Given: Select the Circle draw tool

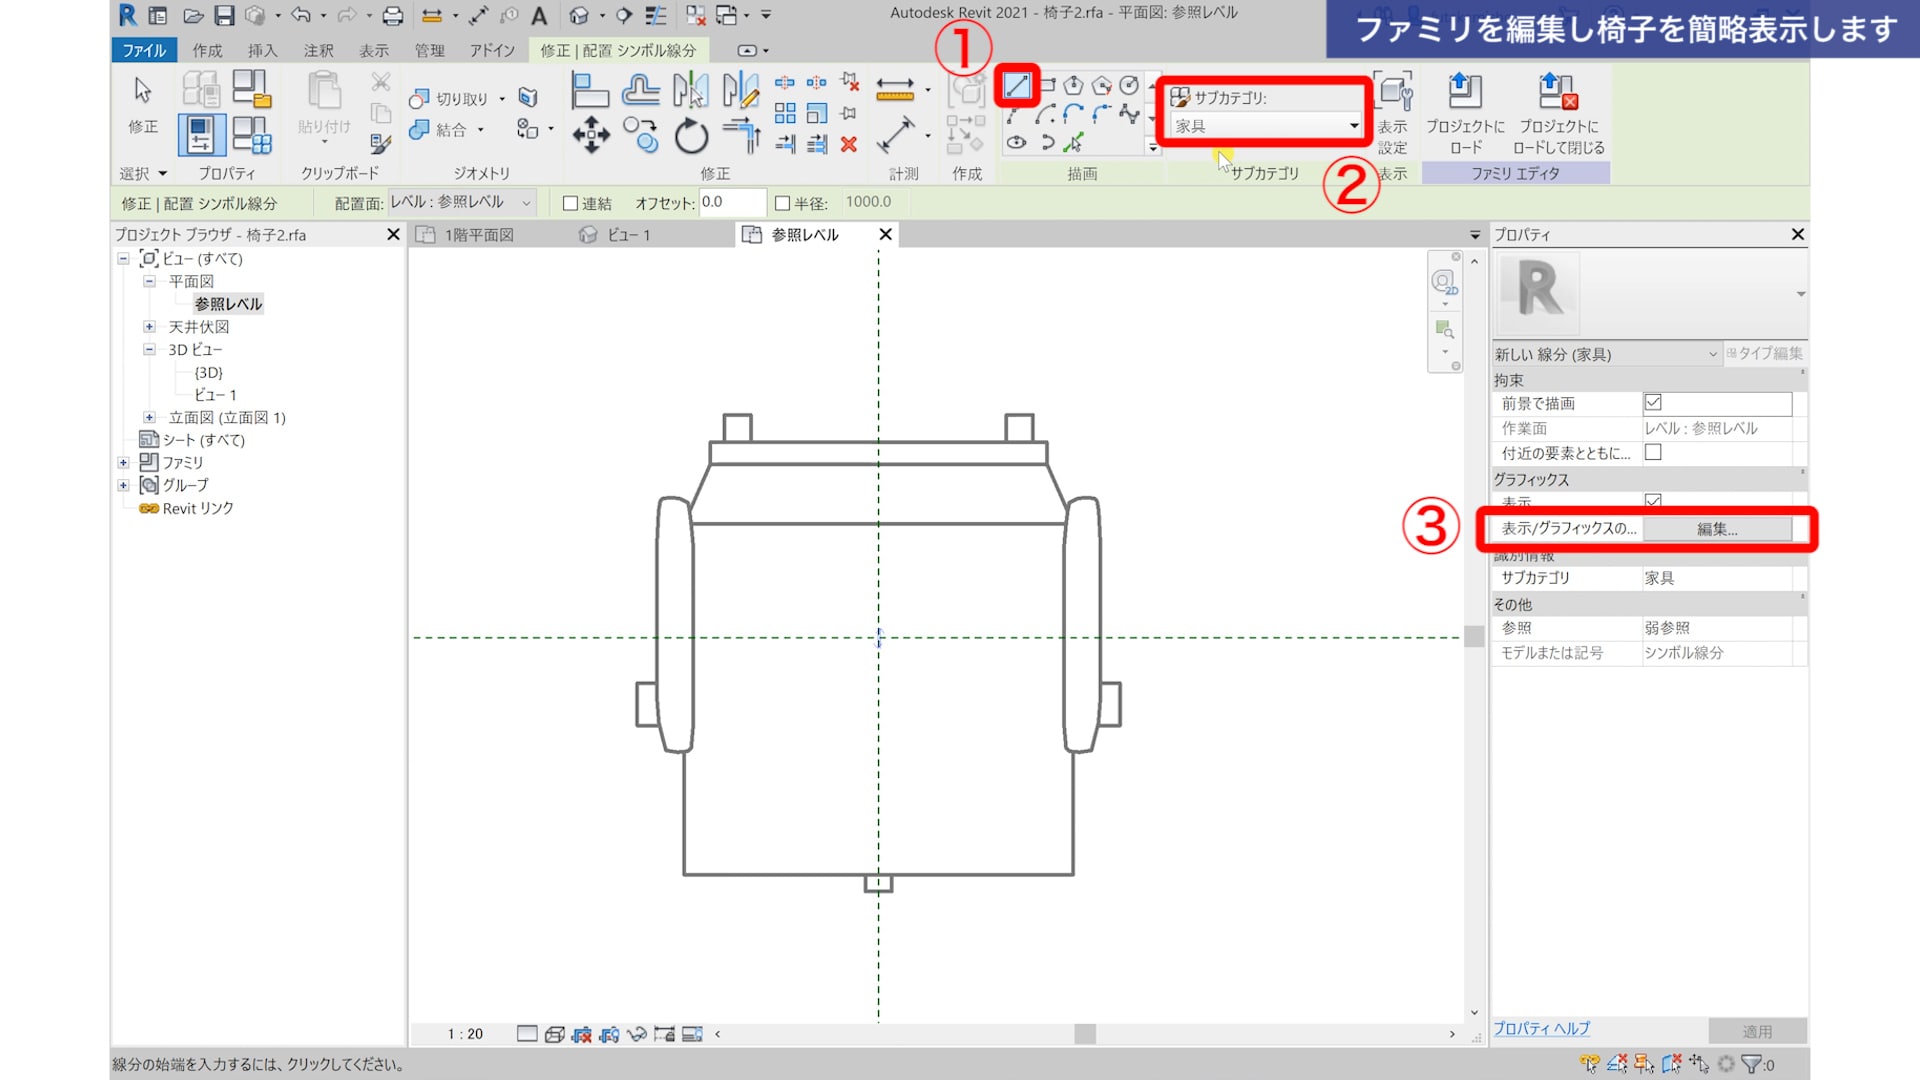Looking at the screenshot, I should coord(1129,86).
